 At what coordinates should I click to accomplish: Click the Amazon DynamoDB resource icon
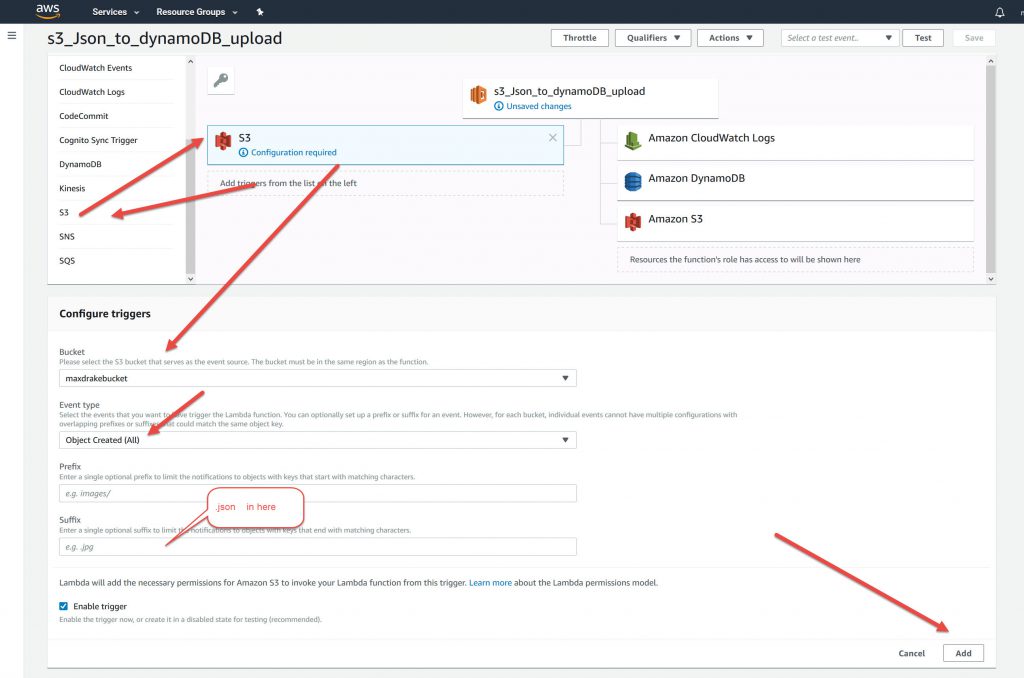point(632,181)
